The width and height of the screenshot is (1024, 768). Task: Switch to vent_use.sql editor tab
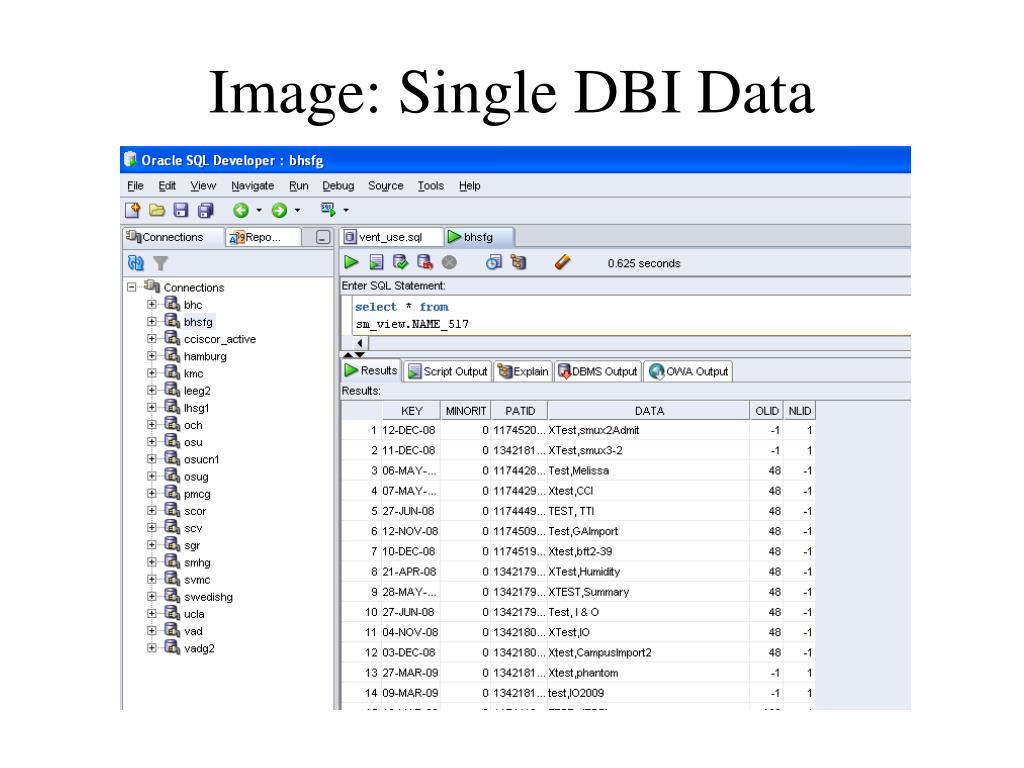[x=391, y=237]
